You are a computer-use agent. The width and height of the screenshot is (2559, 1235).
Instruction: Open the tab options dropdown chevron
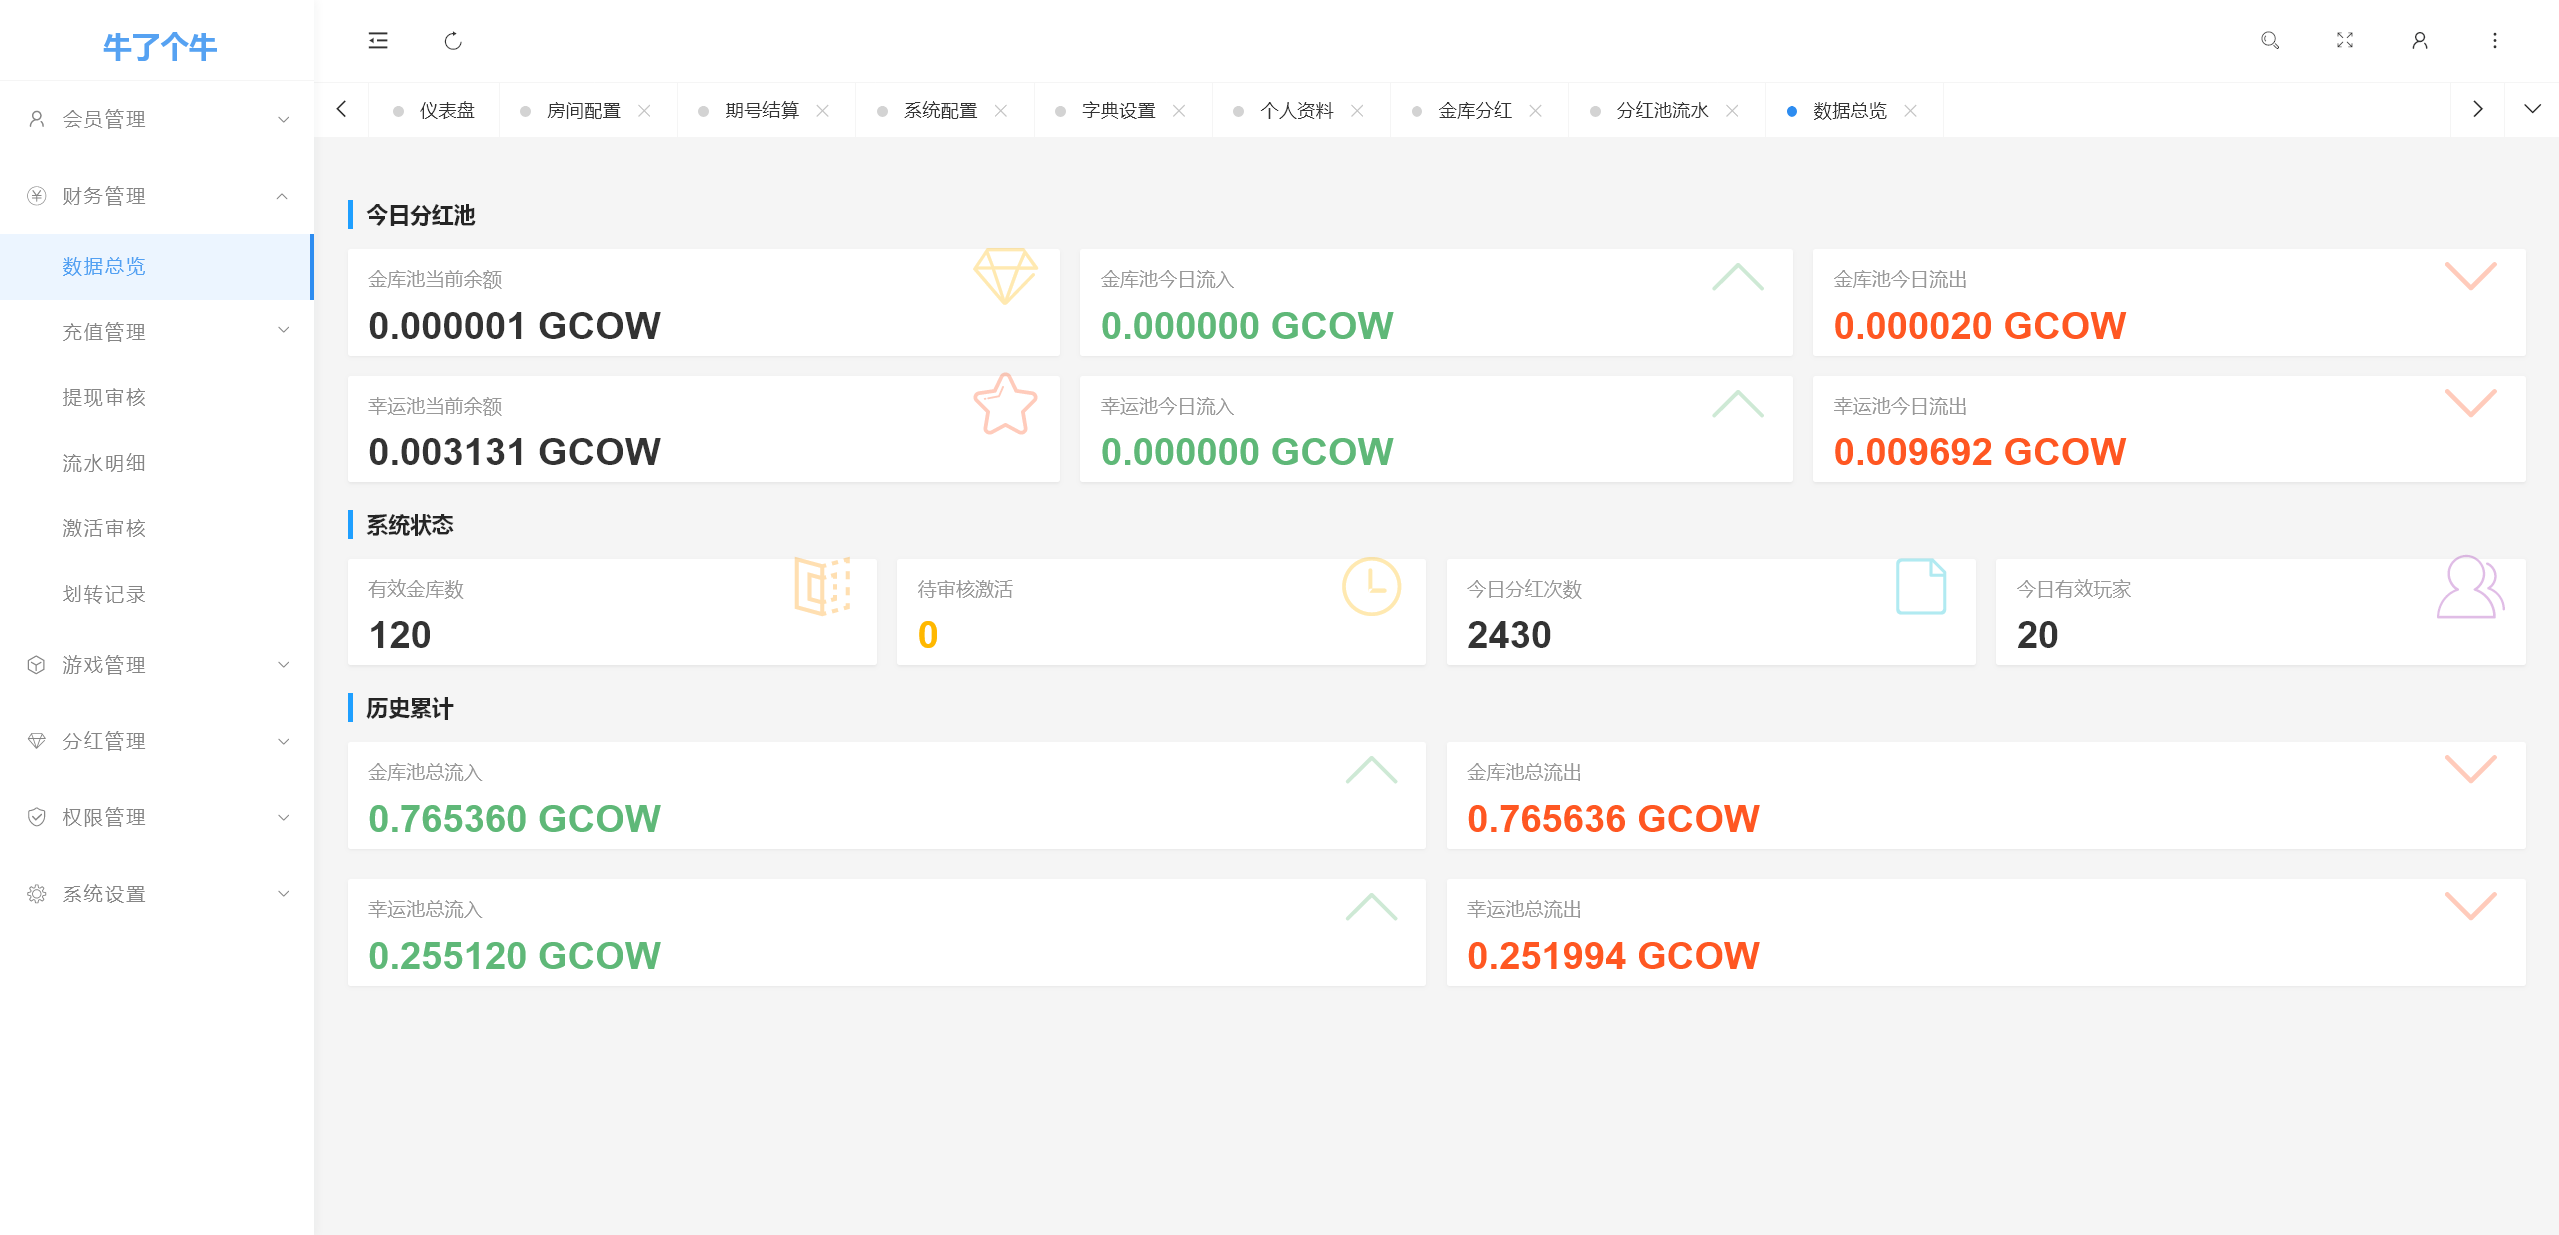(2532, 109)
